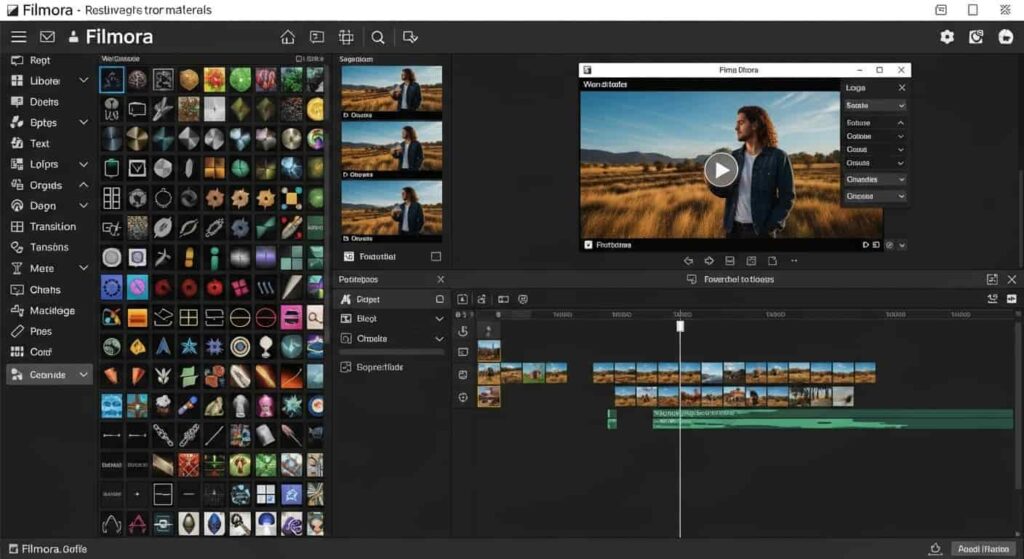Screen dimensions: 1024x559
Task: Expand the timeline panel with the maximize icon
Action: click(992, 280)
